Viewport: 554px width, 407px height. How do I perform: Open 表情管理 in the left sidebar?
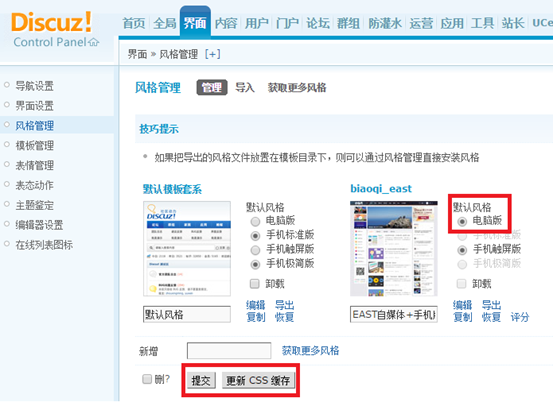tap(35, 165)
